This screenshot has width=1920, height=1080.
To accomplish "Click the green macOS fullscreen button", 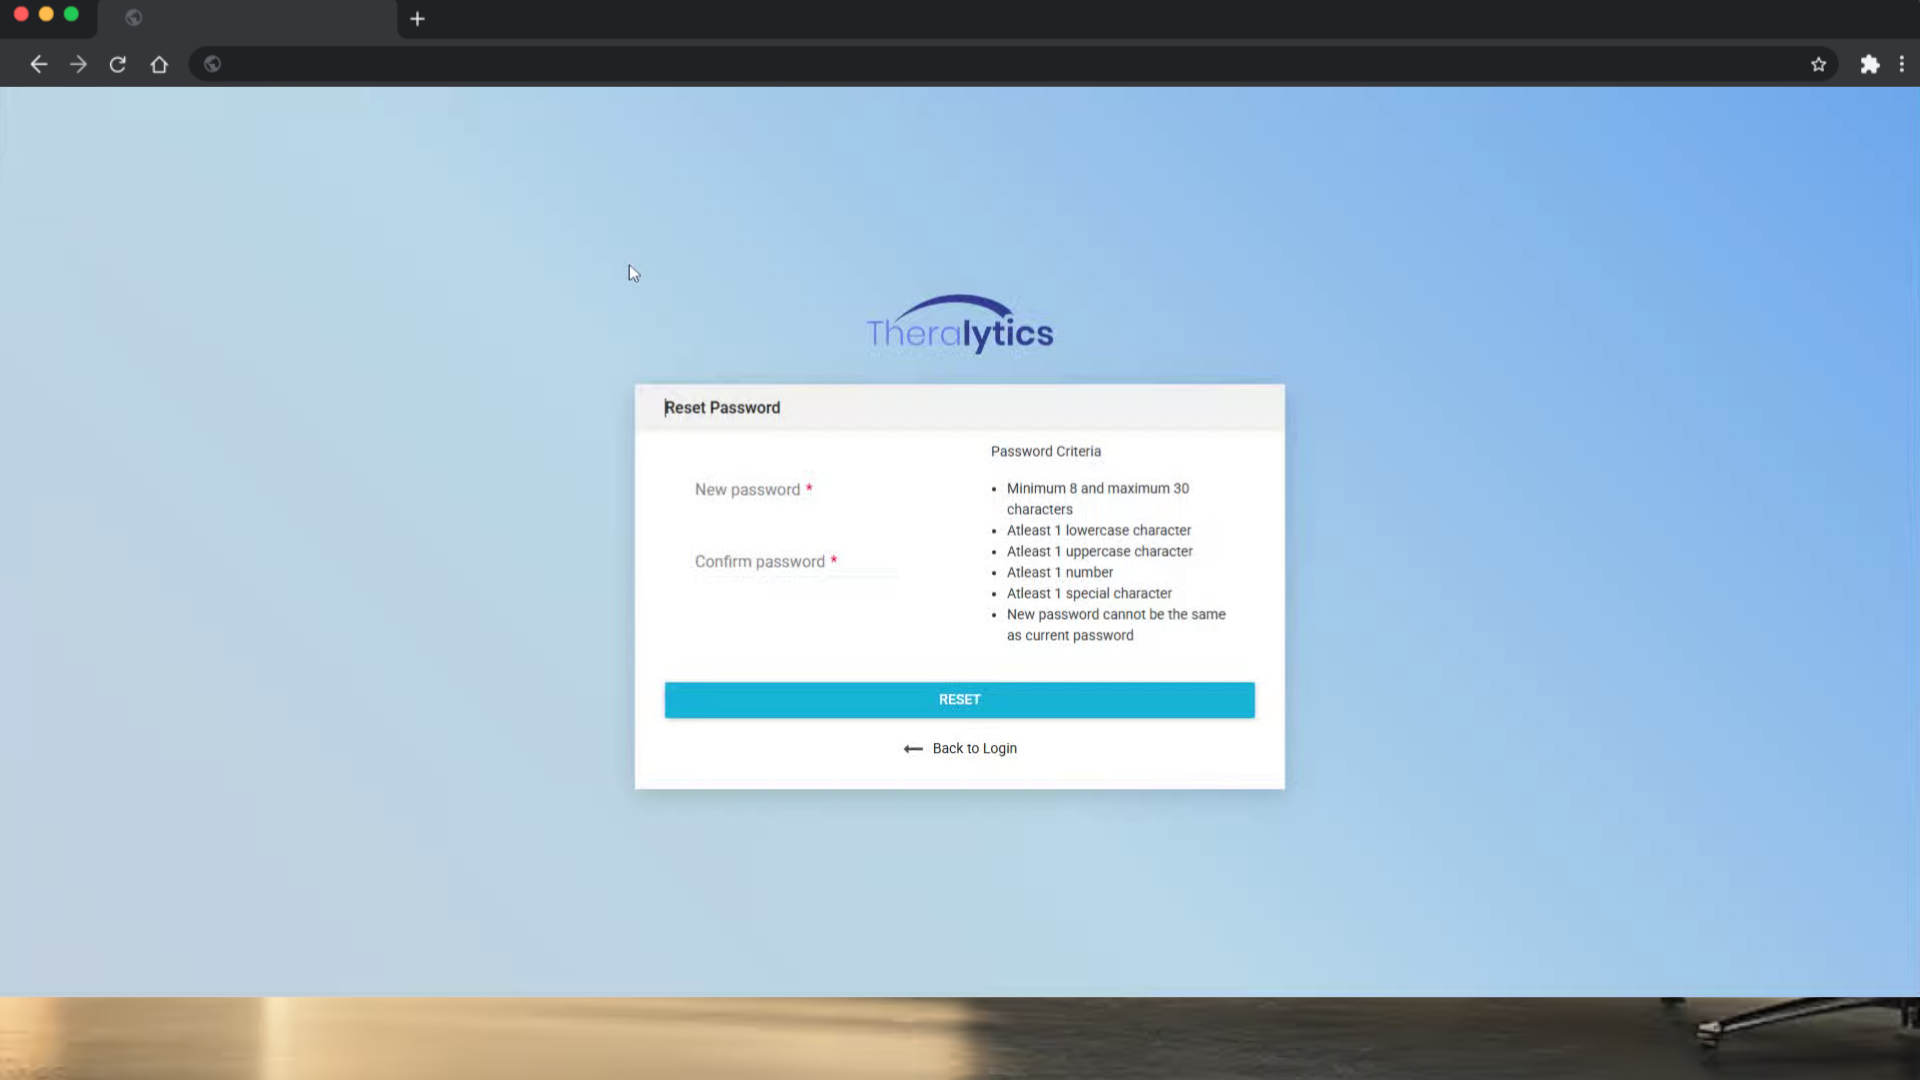I will [71, 14].
